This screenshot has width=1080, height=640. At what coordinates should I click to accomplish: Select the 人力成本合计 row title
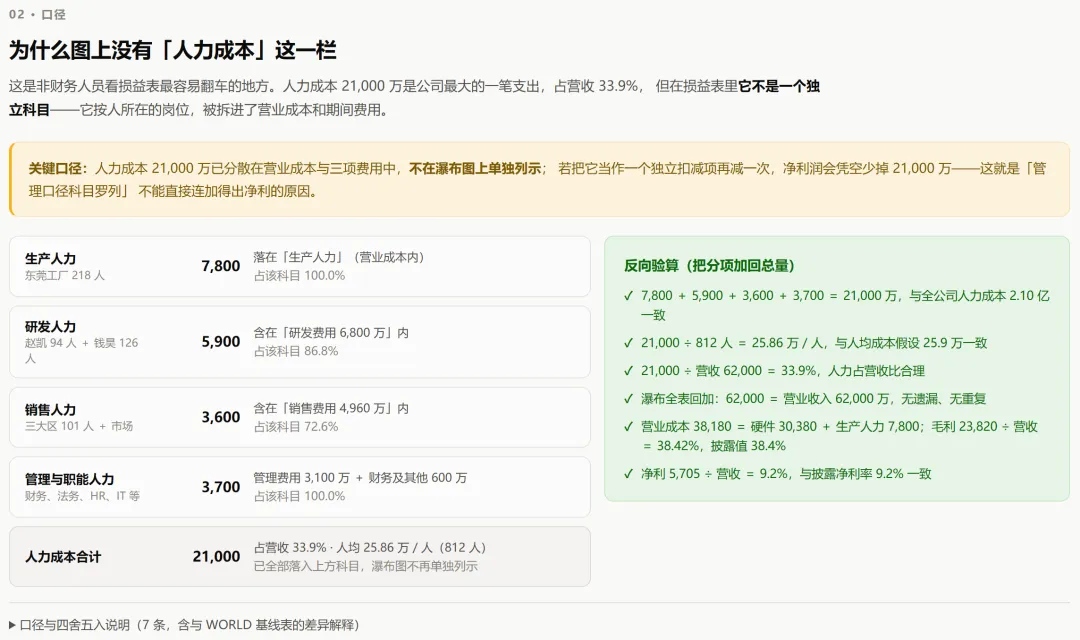(63, 557)
